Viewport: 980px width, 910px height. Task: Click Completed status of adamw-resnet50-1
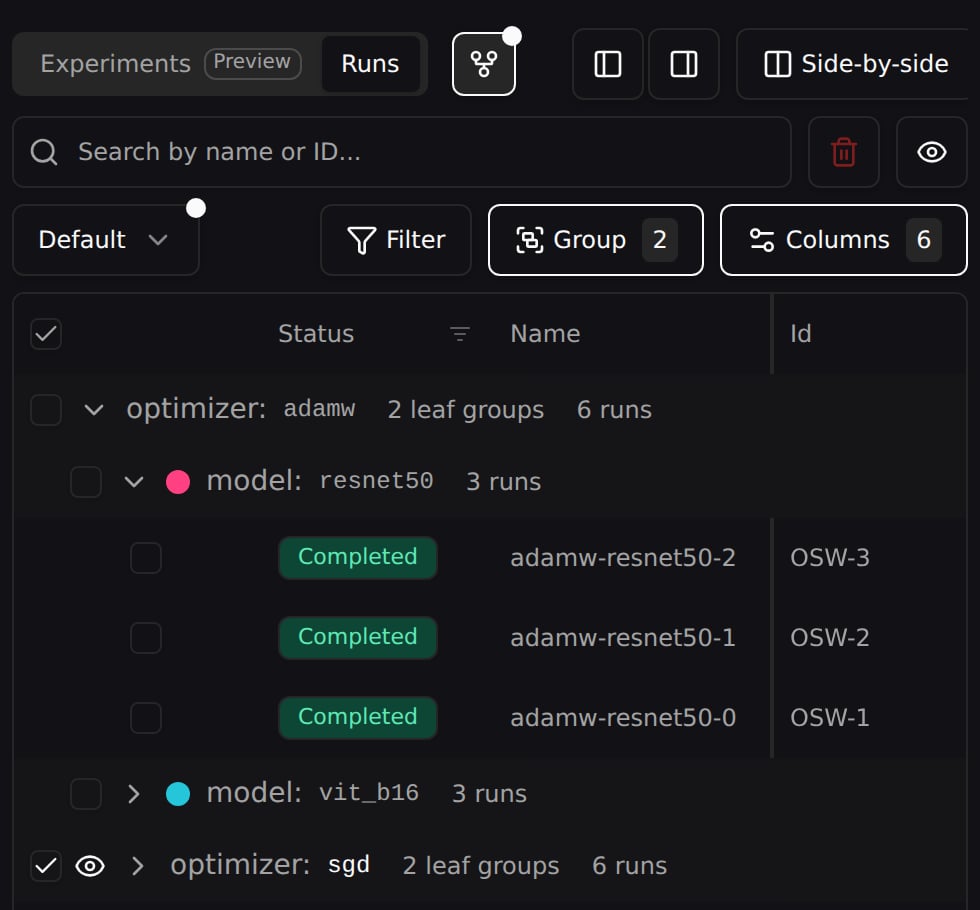(358, 638)
